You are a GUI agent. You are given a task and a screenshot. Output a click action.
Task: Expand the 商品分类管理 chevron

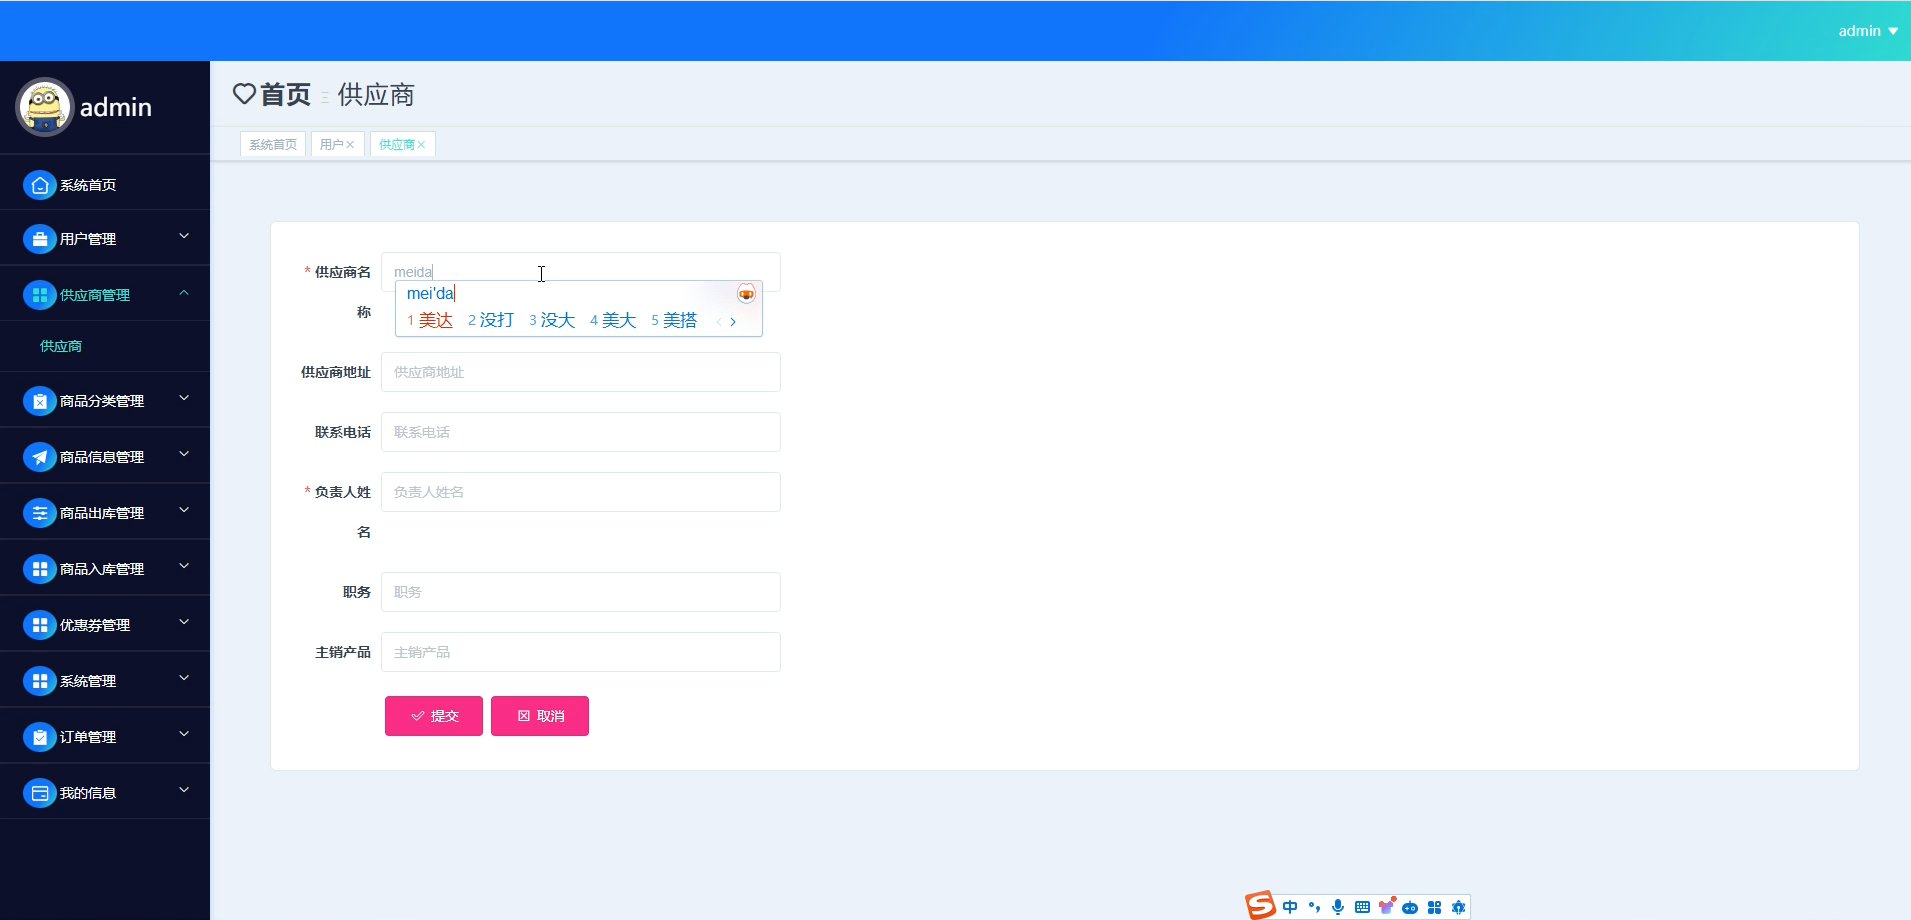click(x=184, y=399)
